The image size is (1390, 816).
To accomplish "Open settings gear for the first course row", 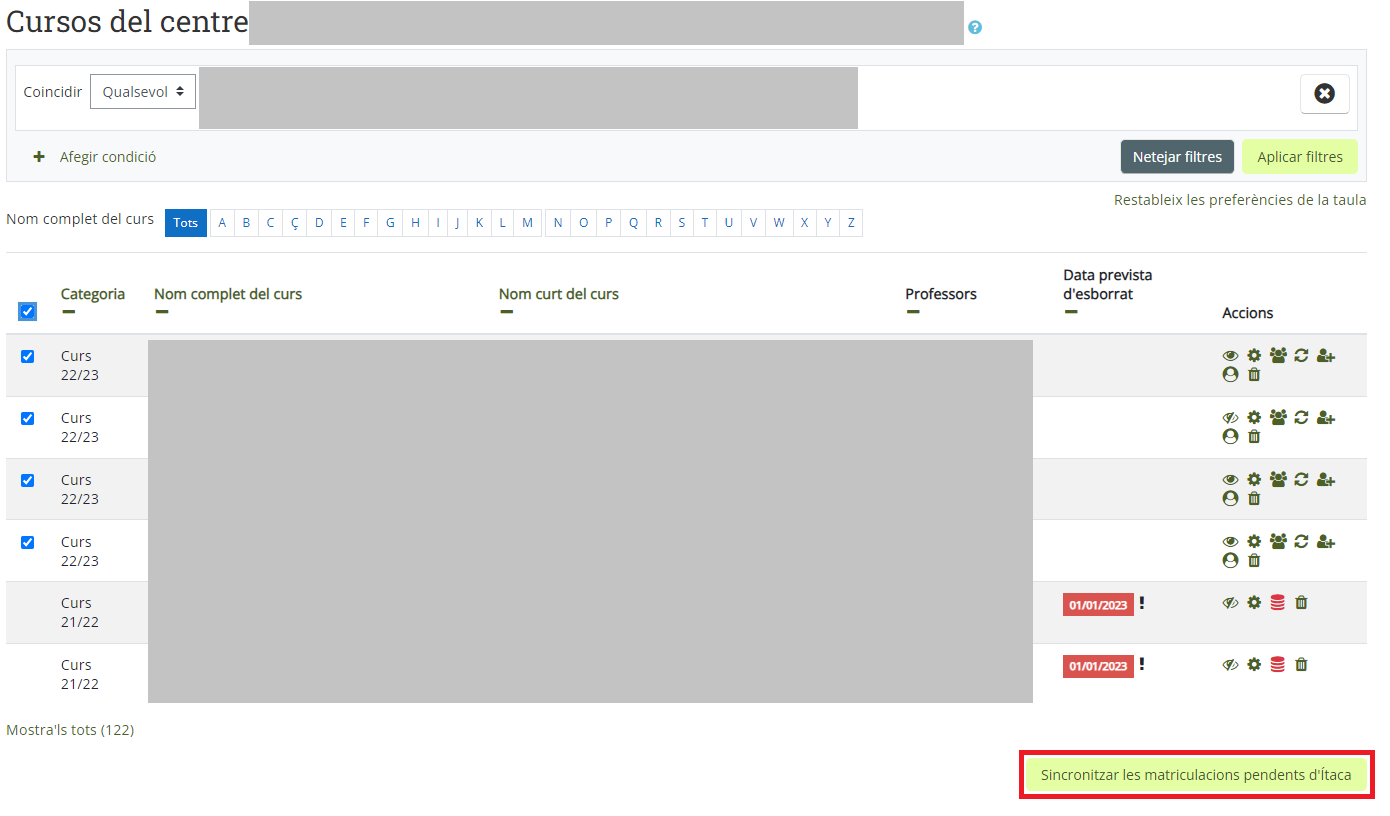I will [x=1254, y=356].
